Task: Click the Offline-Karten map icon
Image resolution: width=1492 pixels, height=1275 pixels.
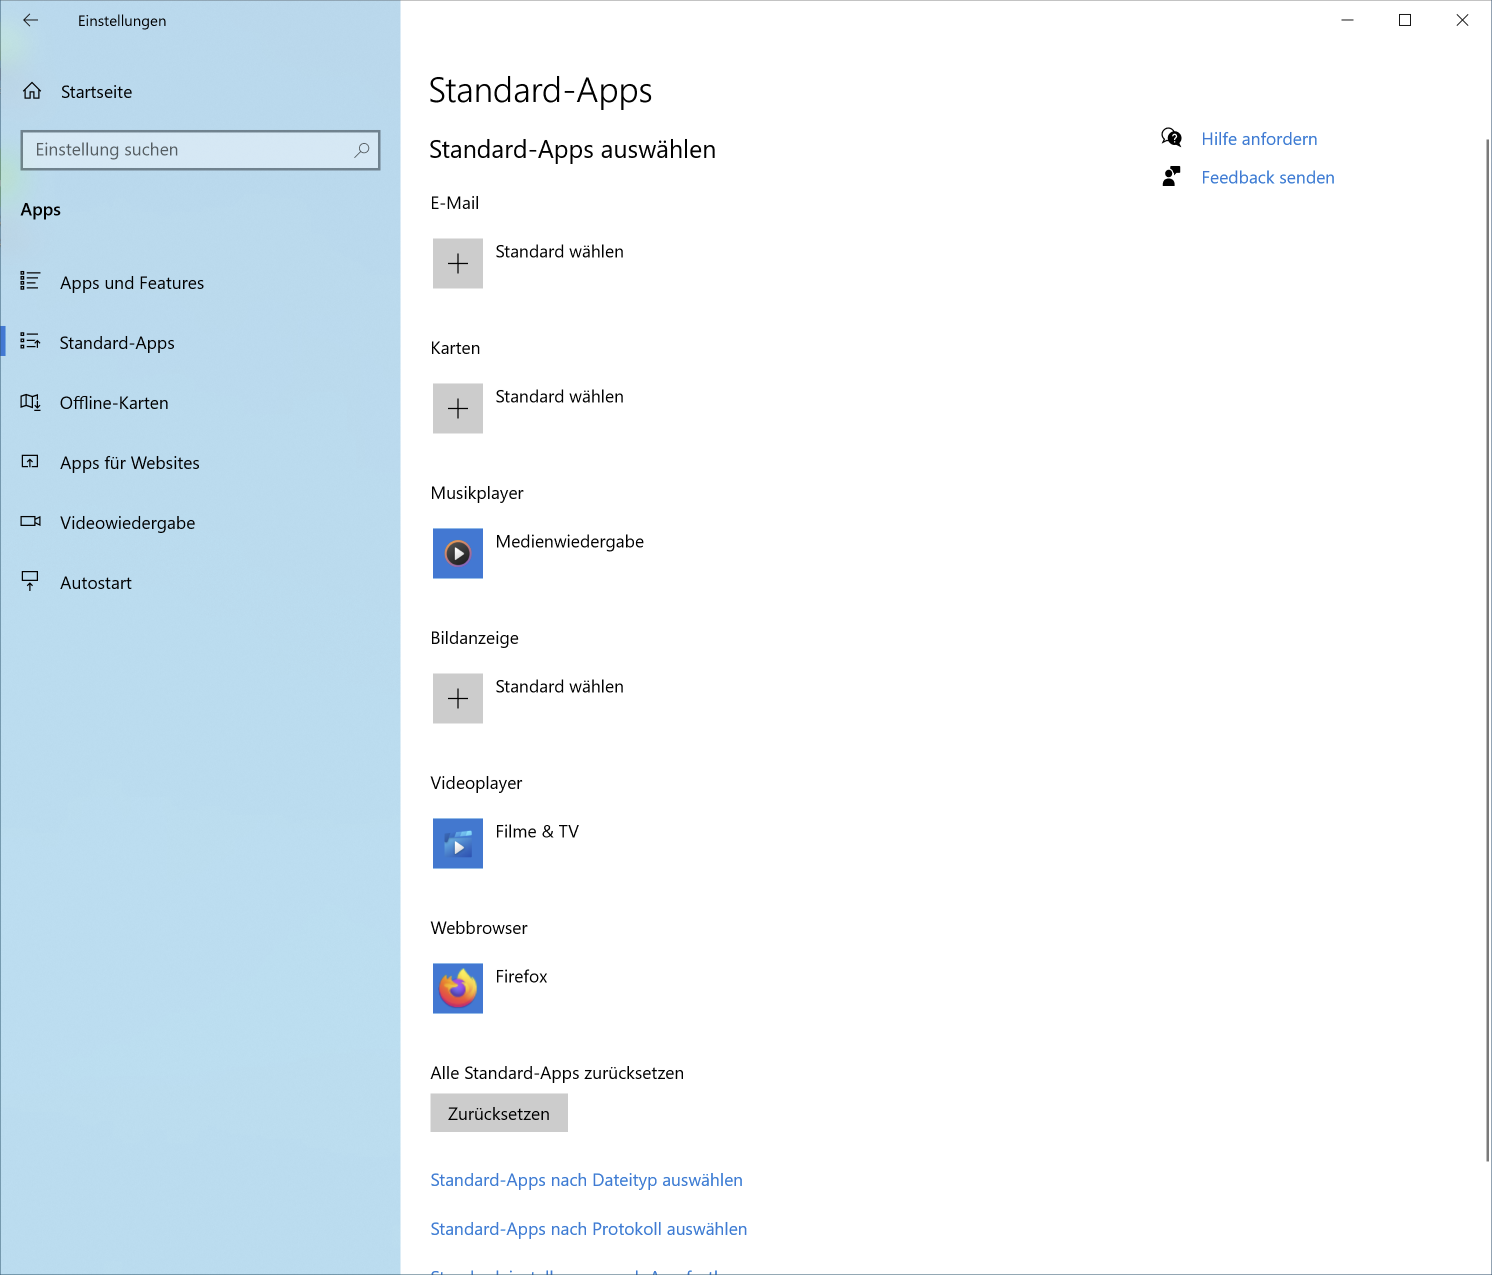Action: (x=30, y=402)
